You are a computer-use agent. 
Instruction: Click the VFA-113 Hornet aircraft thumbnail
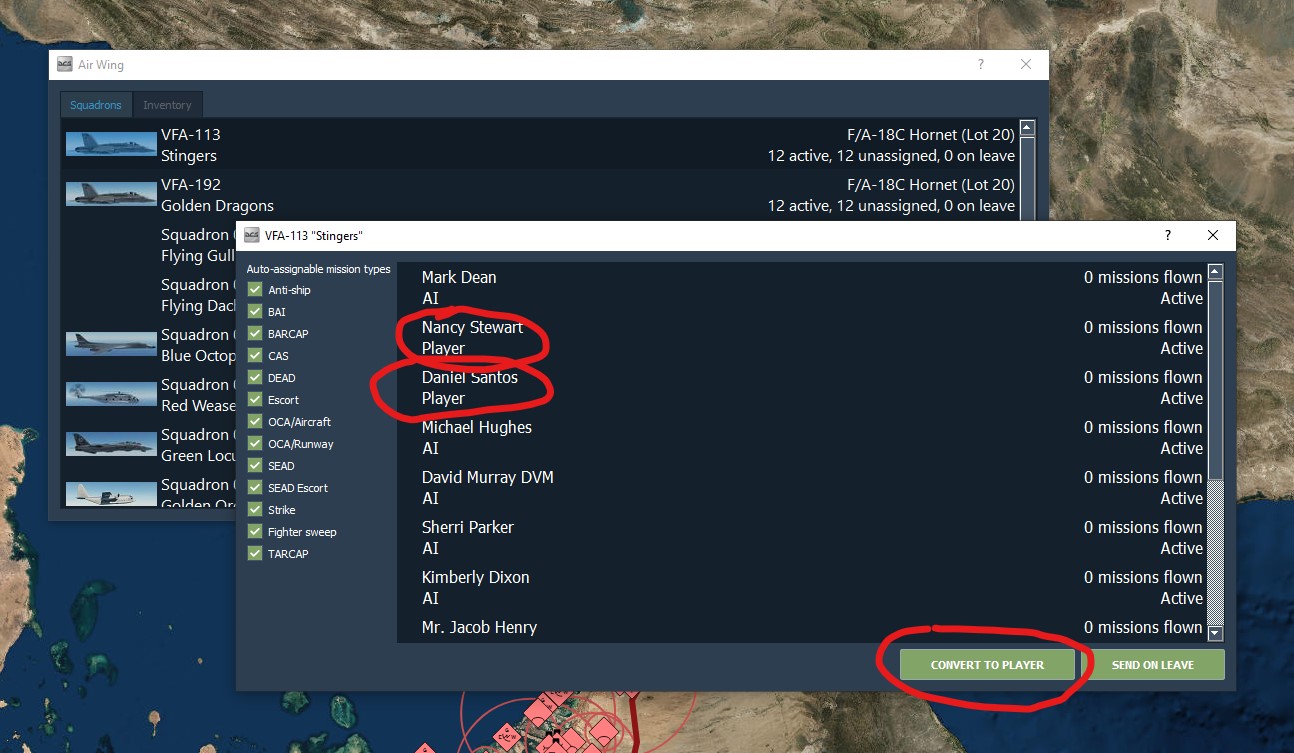pyautogui.click(x=111, y=144)
